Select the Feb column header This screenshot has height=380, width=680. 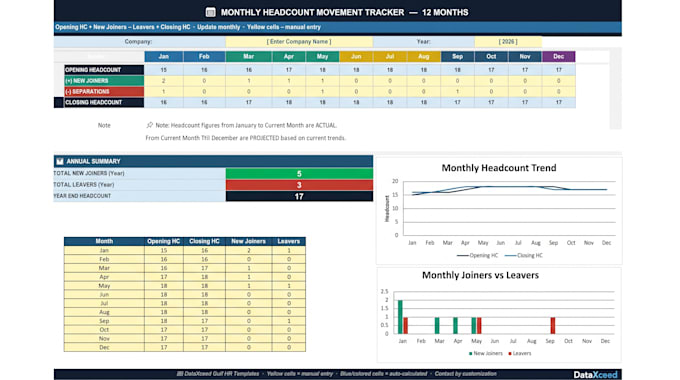pos(204,56)
